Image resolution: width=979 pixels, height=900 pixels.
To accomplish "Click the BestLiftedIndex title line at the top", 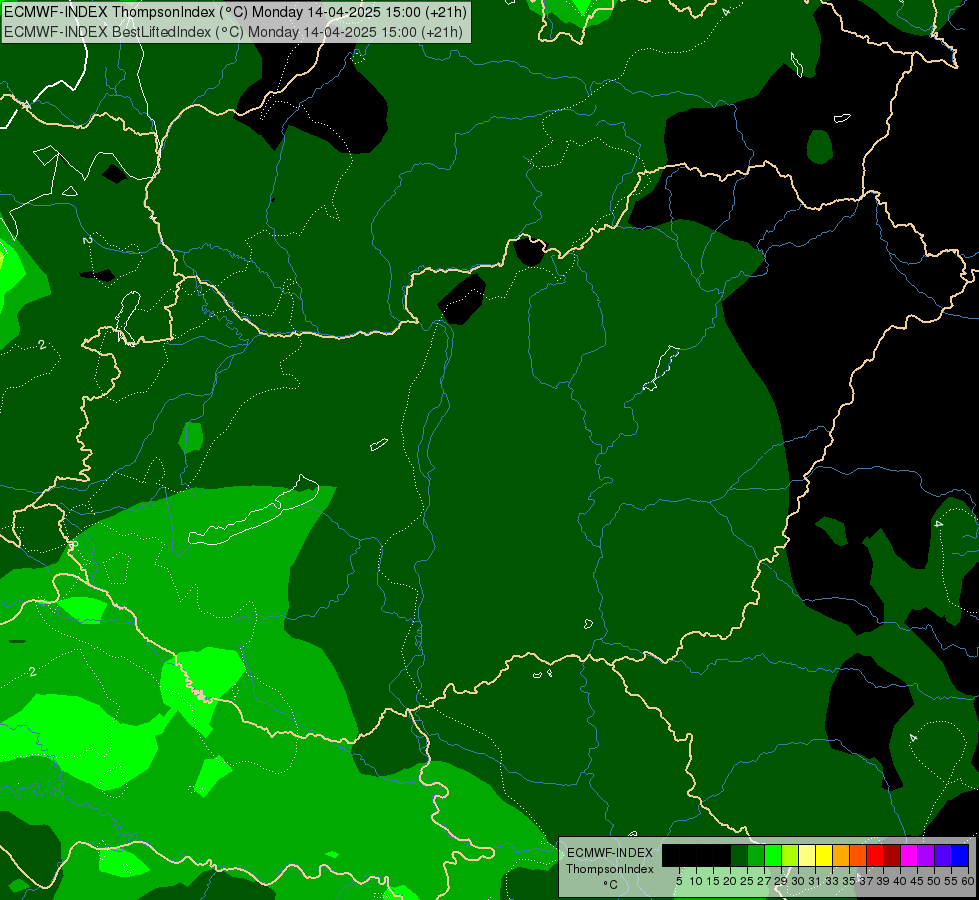I will [234, 31].
